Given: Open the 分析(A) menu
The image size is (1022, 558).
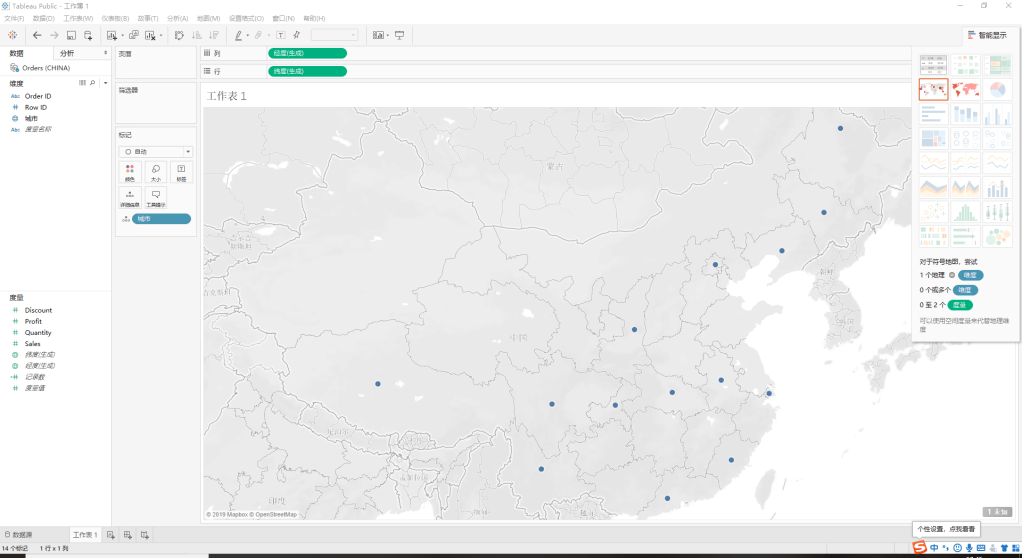Looking at the screenshot, I should [177, 18].
